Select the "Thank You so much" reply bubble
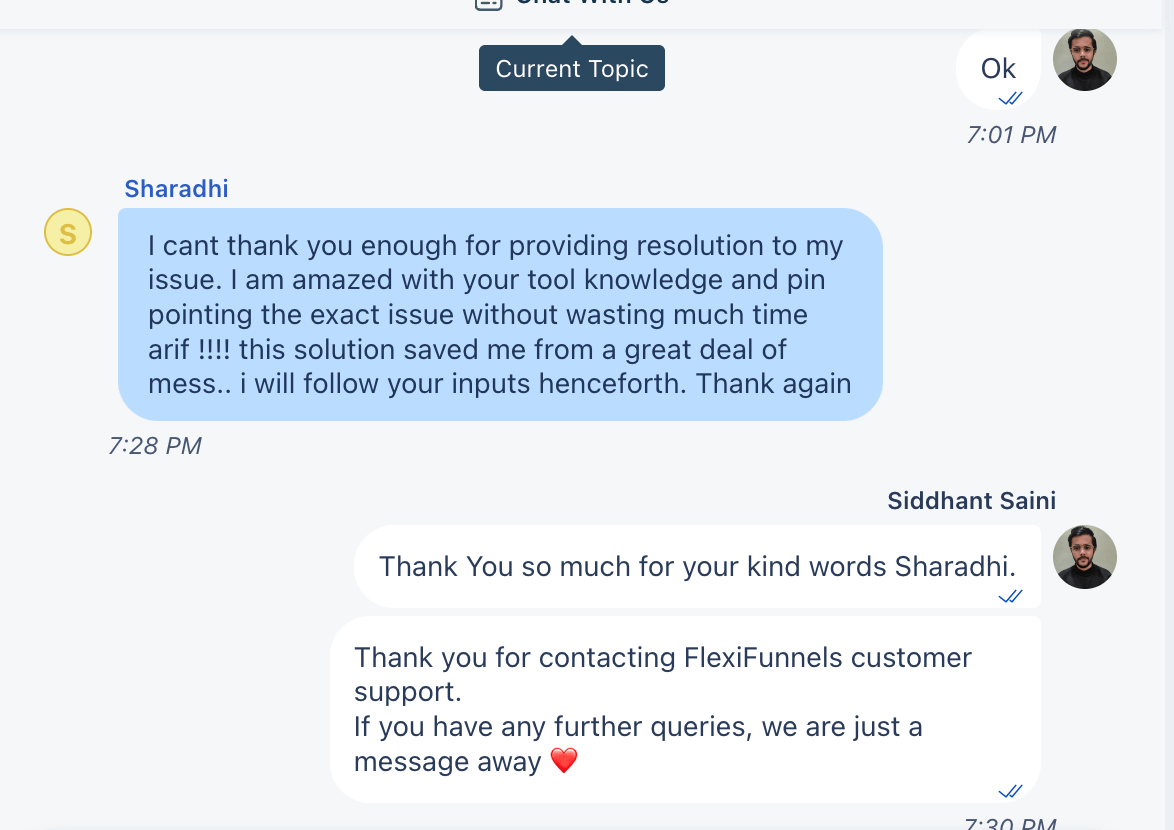Image resolution: width=1174 pixels, height=830 pixels. coord(697,566)
